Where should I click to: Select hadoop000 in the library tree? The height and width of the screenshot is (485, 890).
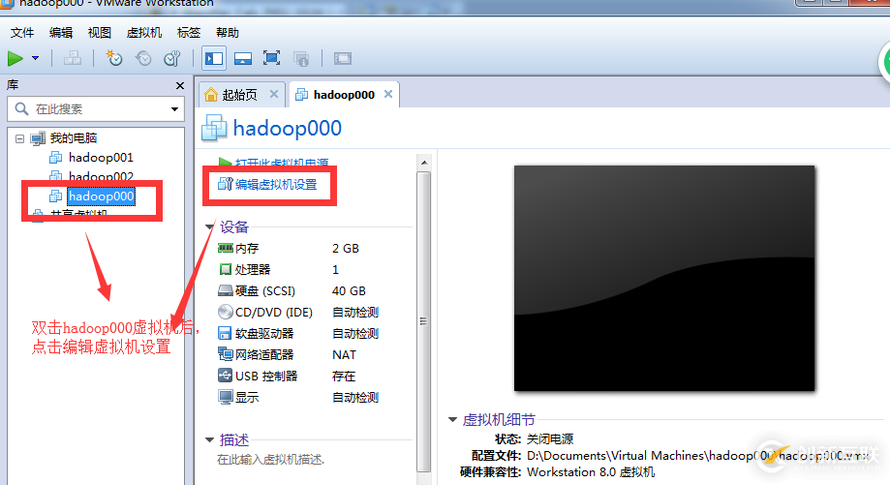tap(101, 196)
